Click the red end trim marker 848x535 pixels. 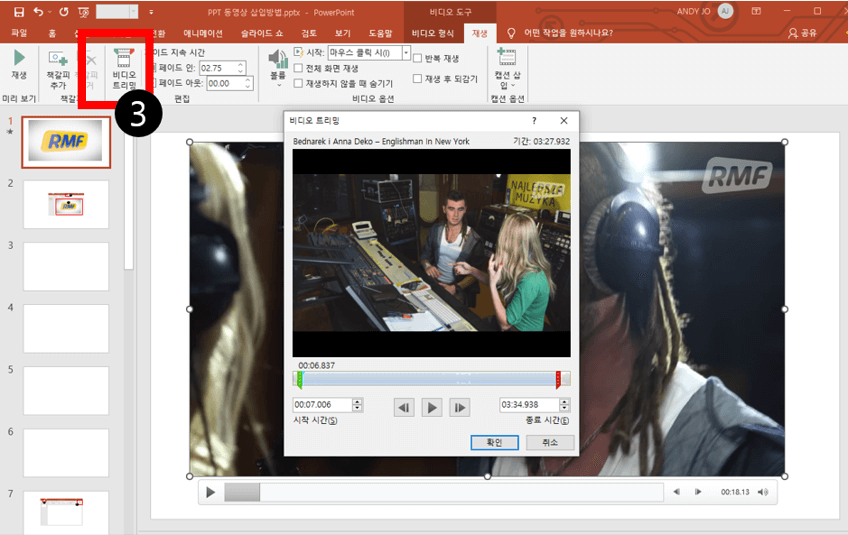point(558,380)
